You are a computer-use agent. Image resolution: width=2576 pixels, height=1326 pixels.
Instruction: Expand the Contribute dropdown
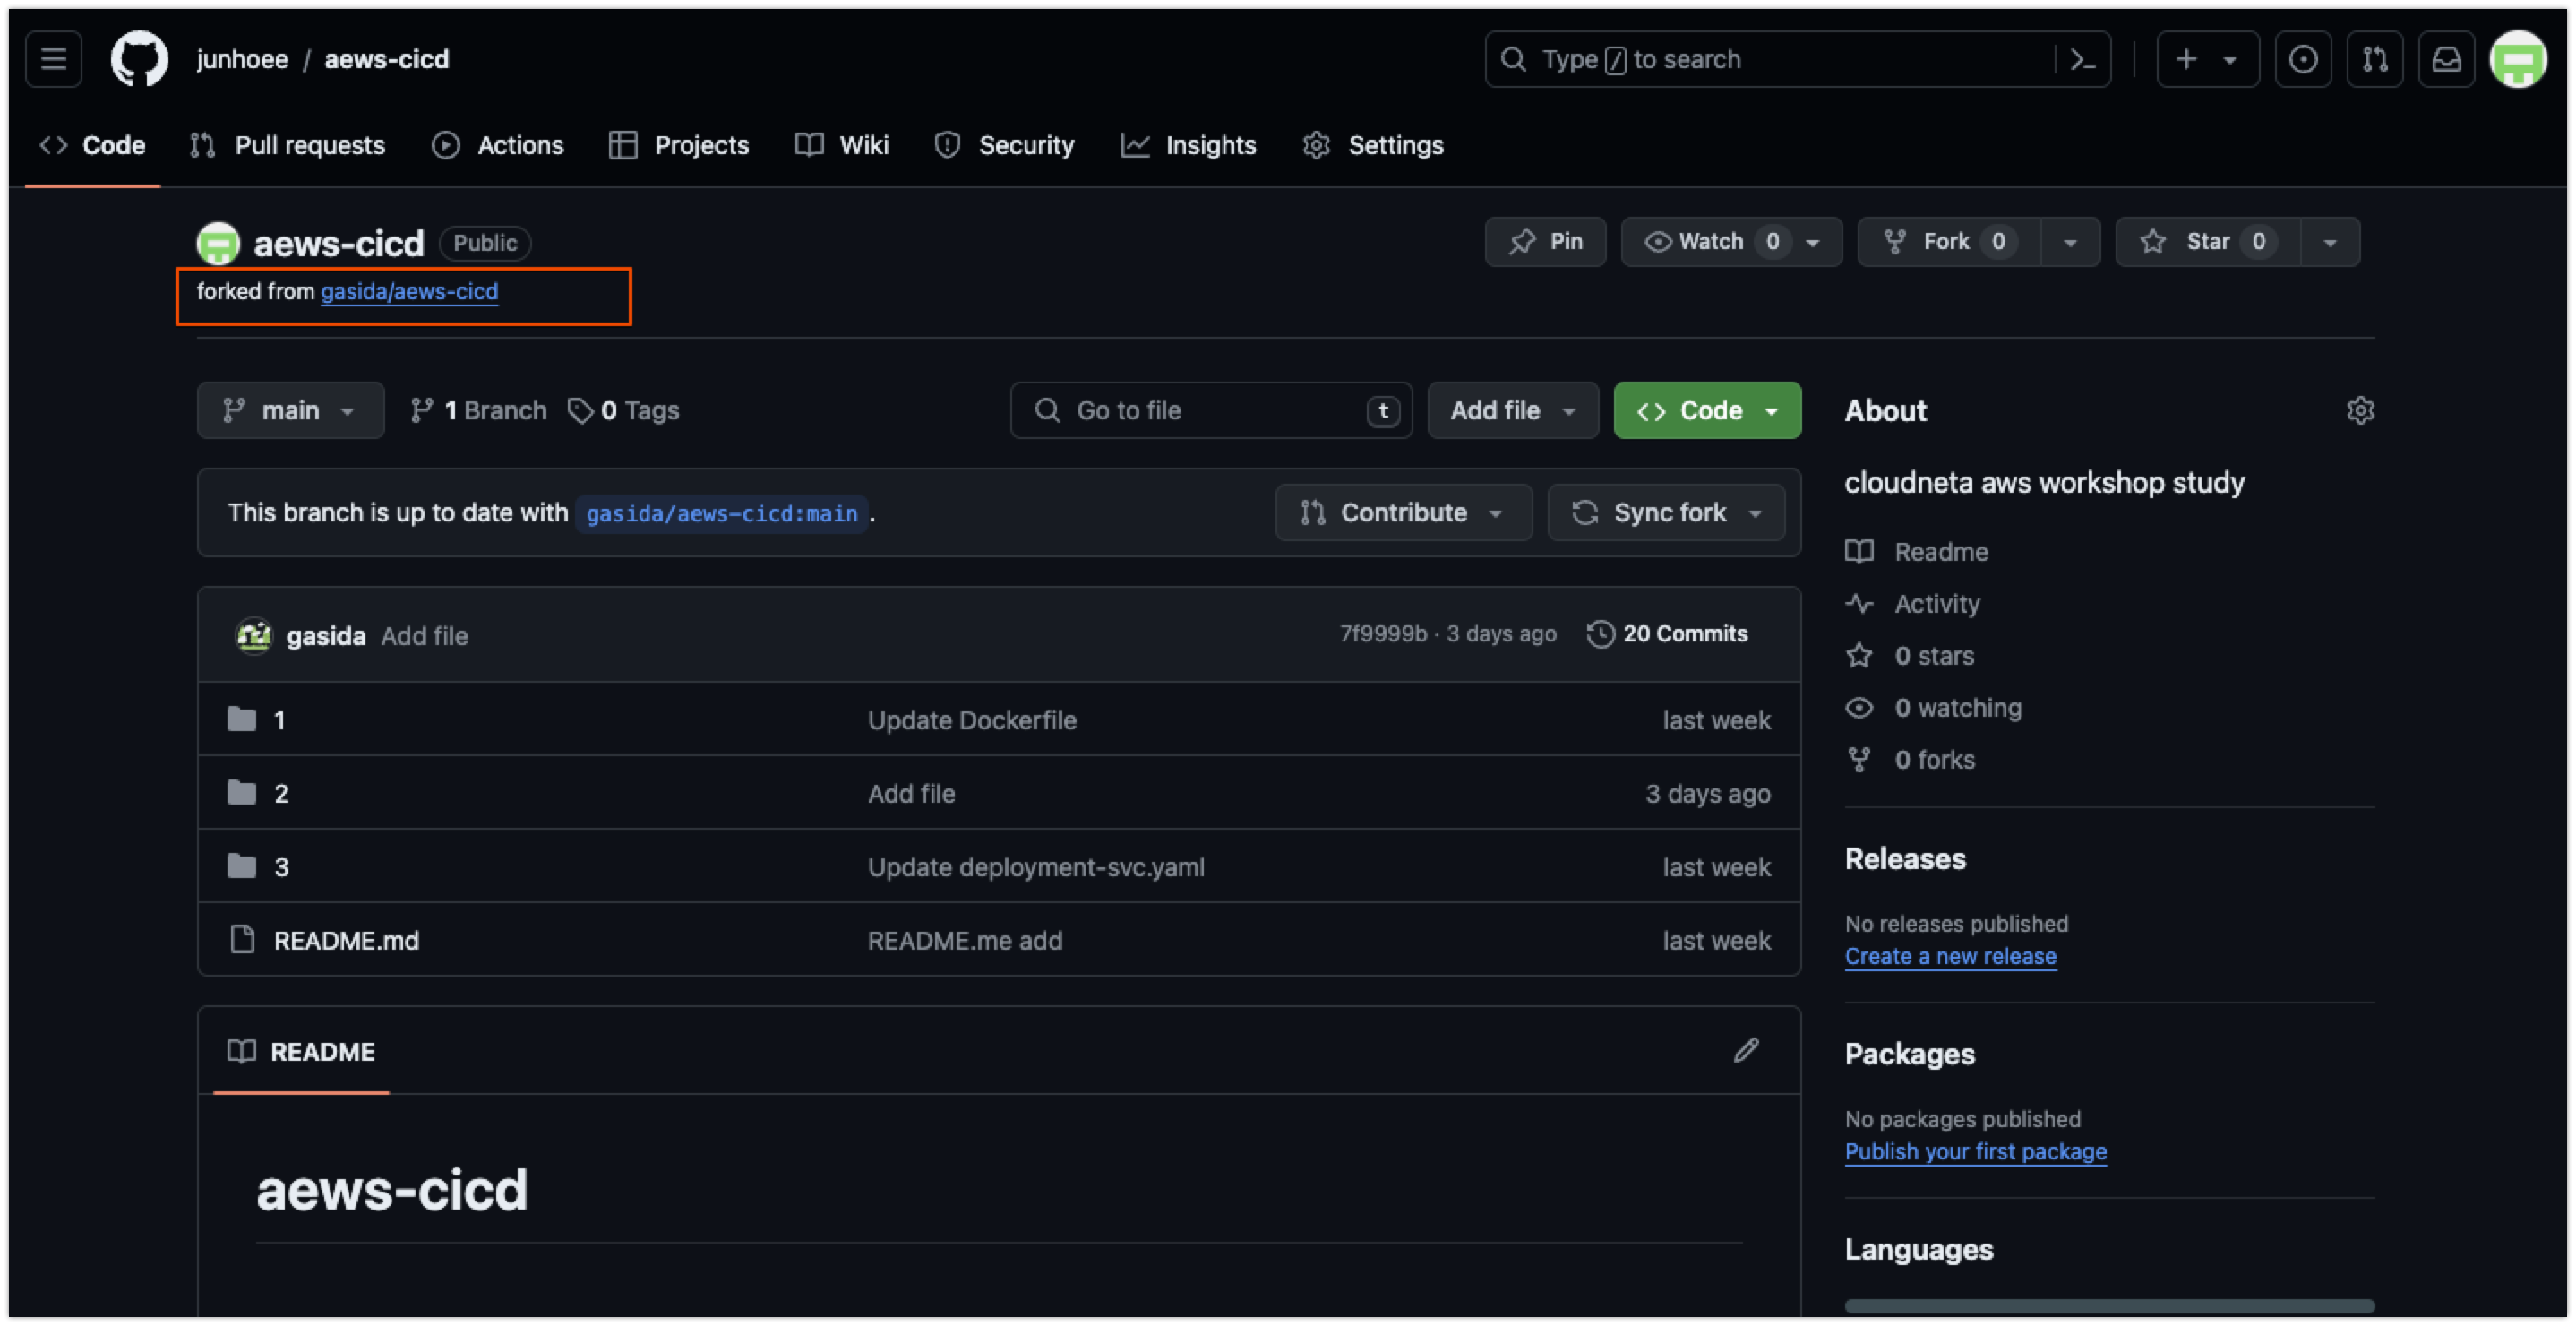(x=1403, y=513)
